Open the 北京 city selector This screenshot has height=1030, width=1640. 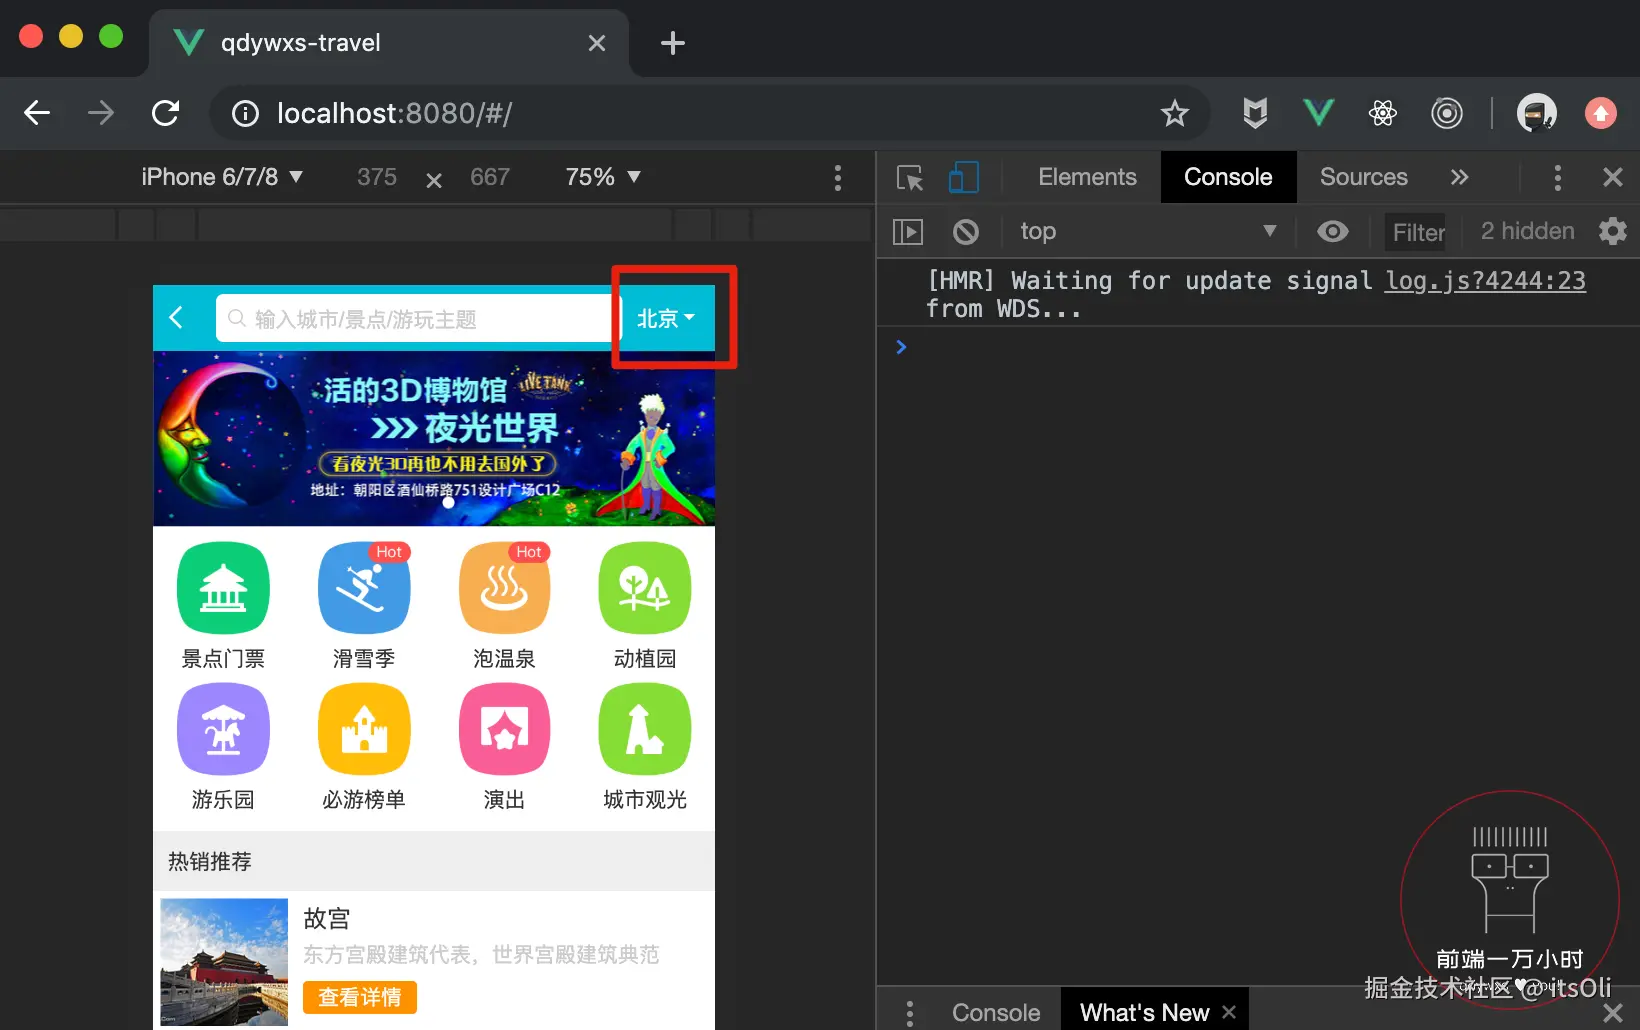[666, 318]
